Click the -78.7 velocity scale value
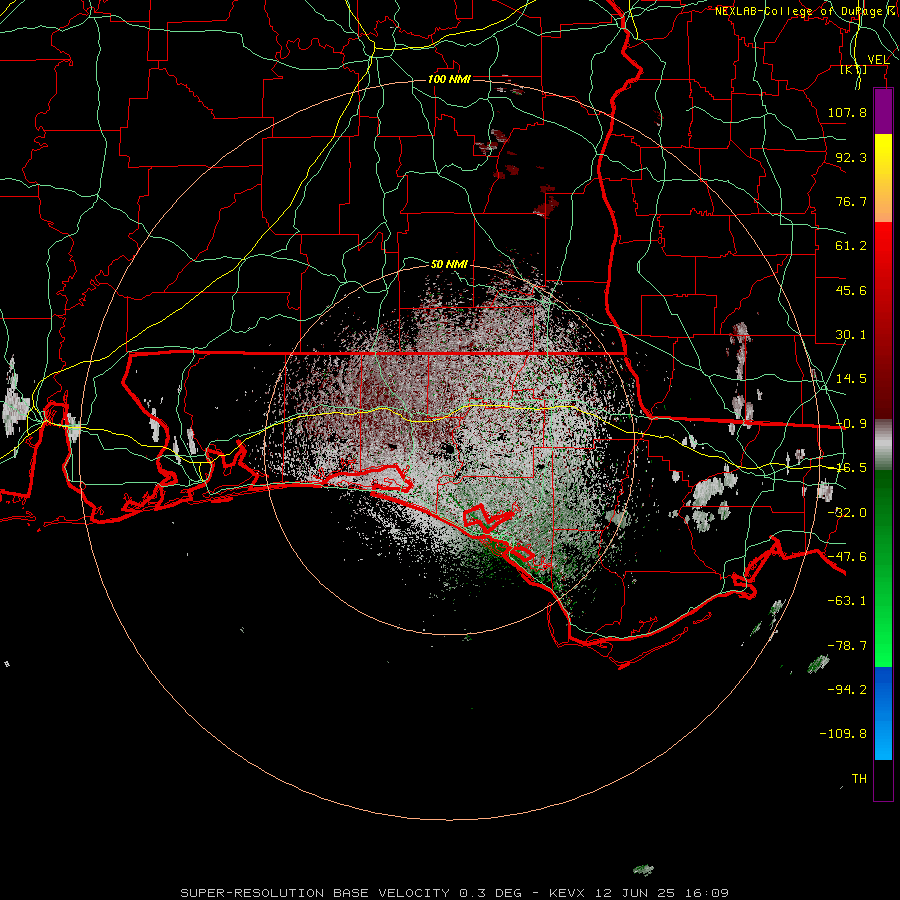 [x=847, y=646]
